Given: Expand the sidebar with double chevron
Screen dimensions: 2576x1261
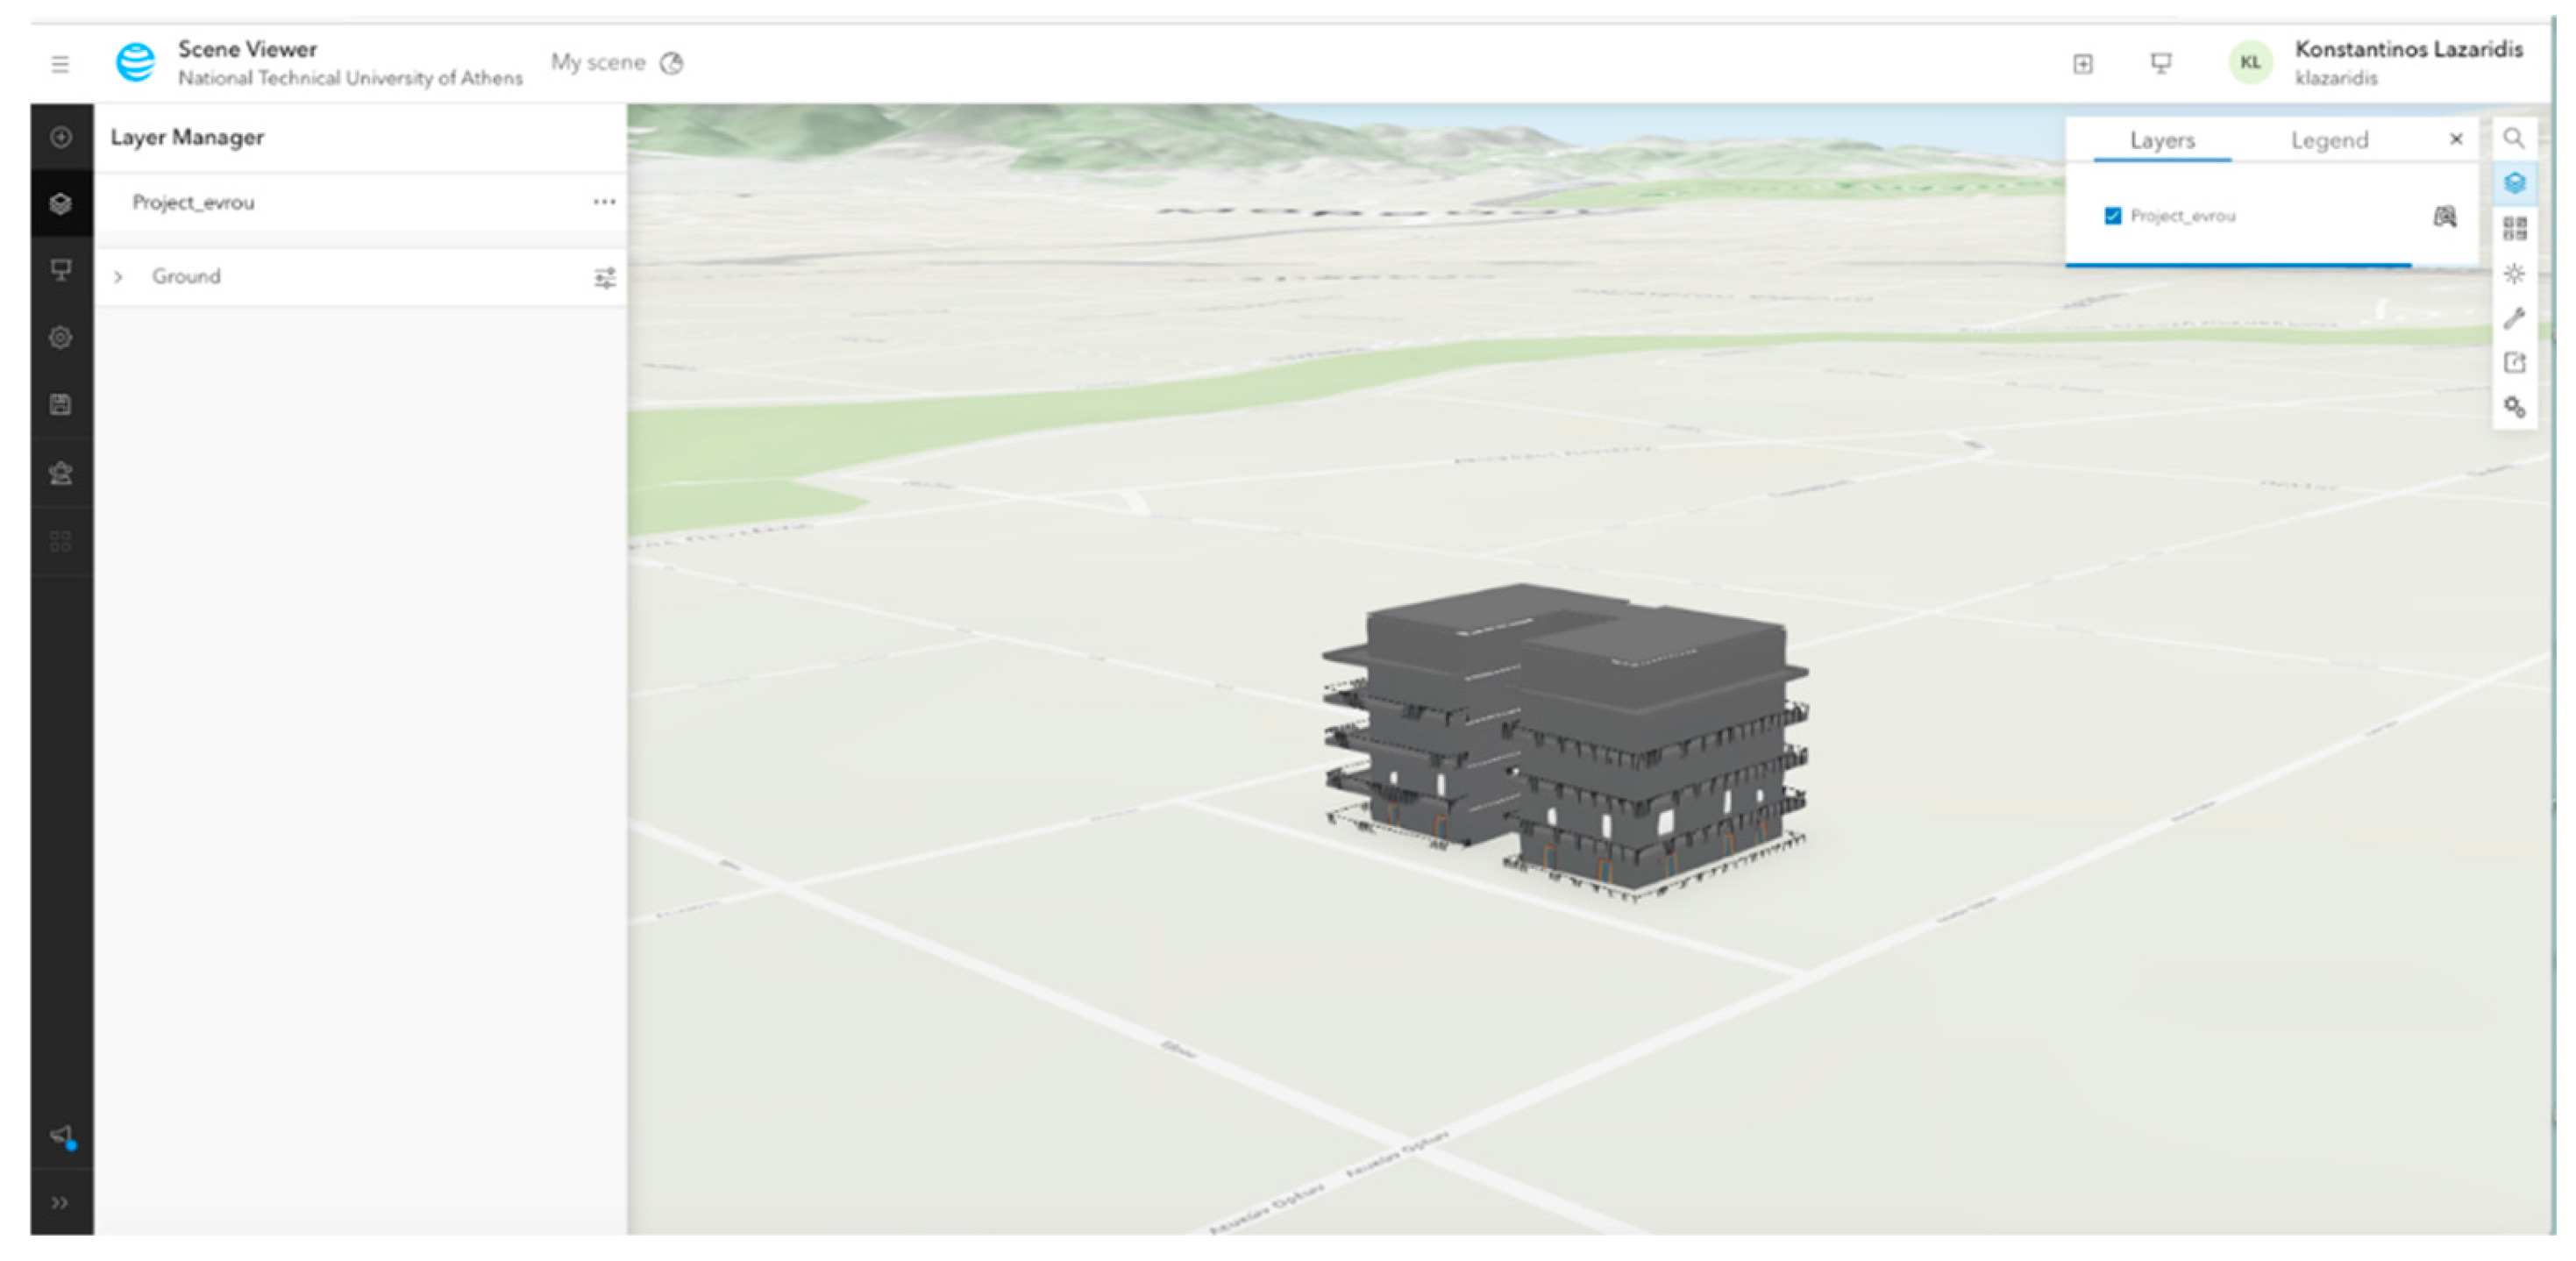Looking at the screenshot, I should [60, 1202].
